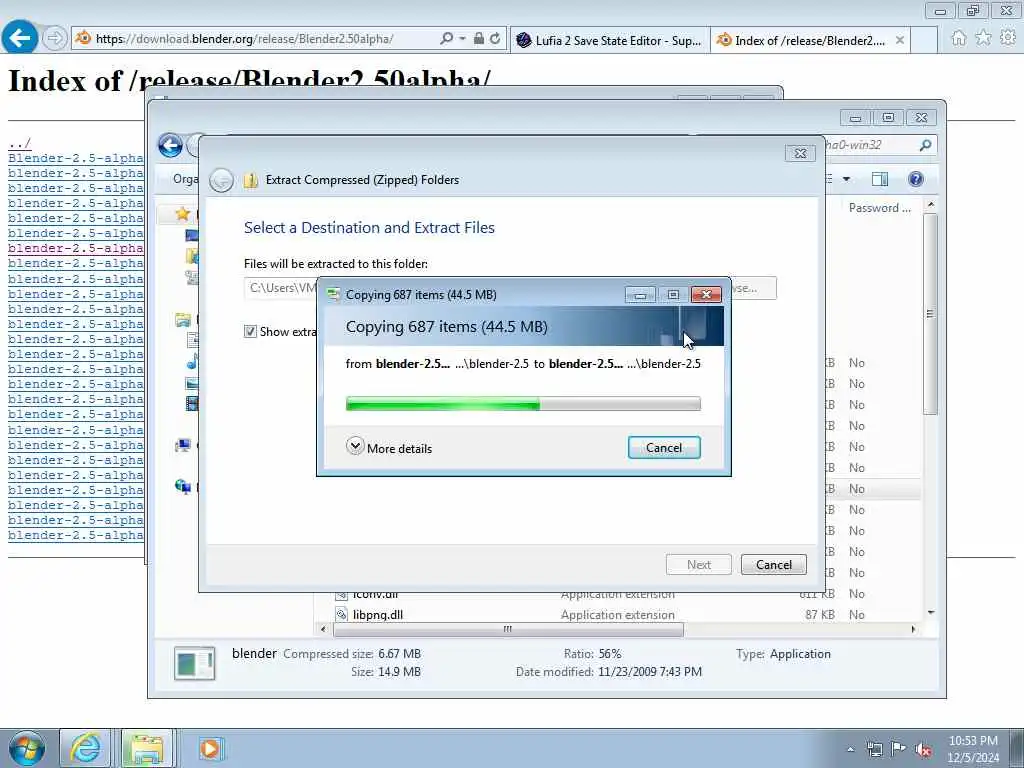
Task: Open the network tray icon
Action: click(x=874, y=750)
